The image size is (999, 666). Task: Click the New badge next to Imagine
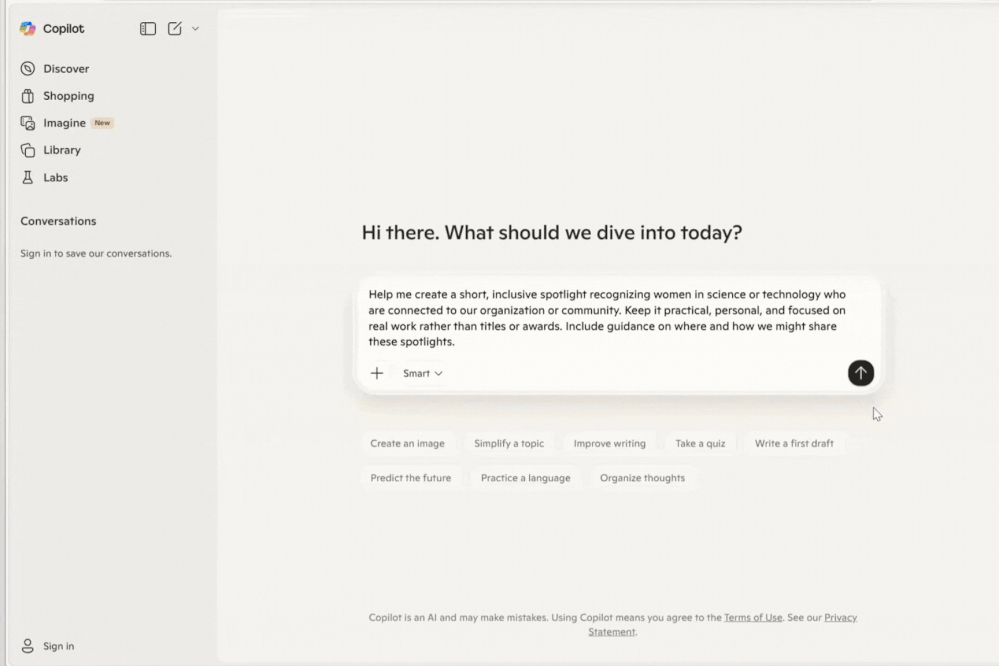tap(103, 123)
